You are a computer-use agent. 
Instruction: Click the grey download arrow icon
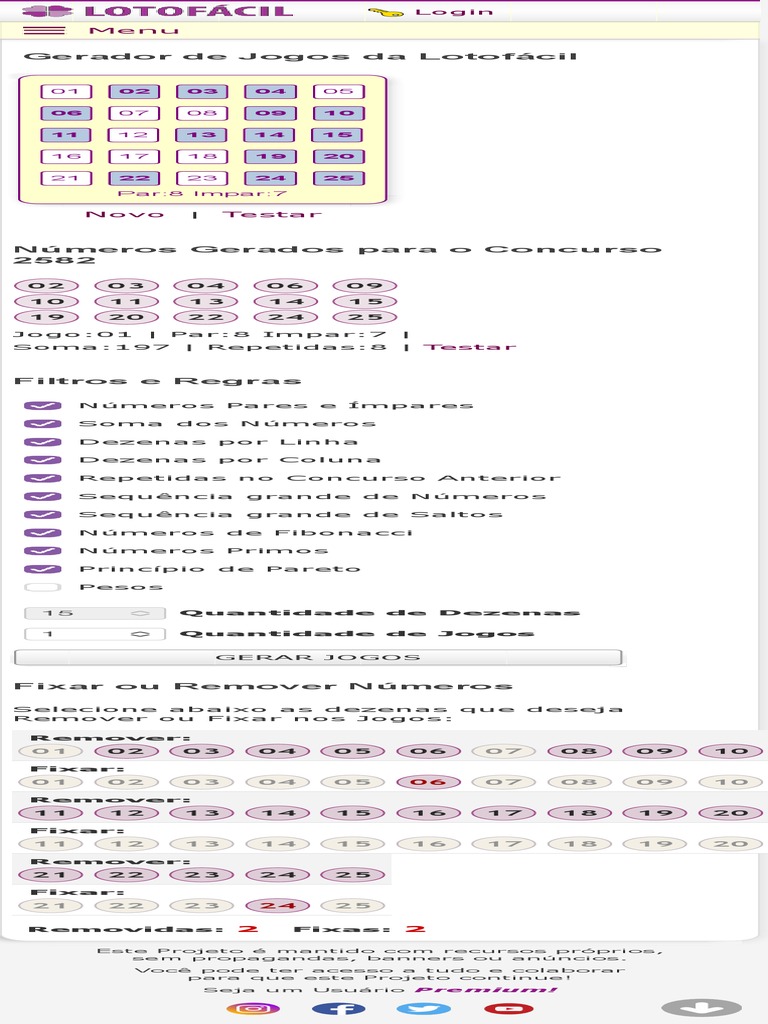point(701,1008)
